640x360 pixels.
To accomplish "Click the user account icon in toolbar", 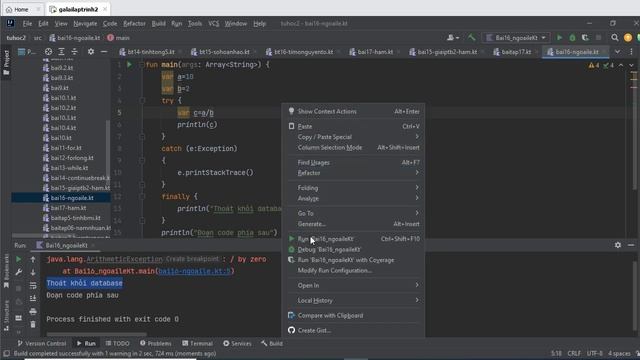I will (x=452, y=38).
